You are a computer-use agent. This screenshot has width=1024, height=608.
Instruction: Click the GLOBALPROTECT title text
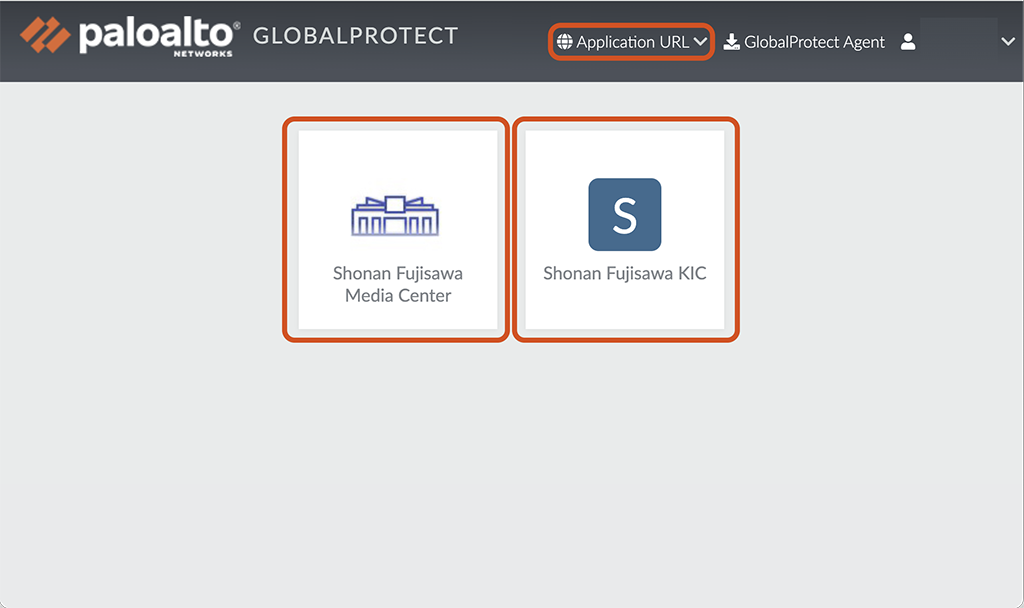pos(355,36)
